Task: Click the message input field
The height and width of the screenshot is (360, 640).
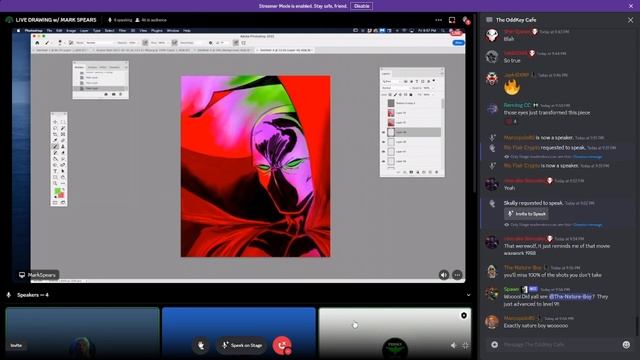Action: [x=559, y=345]
